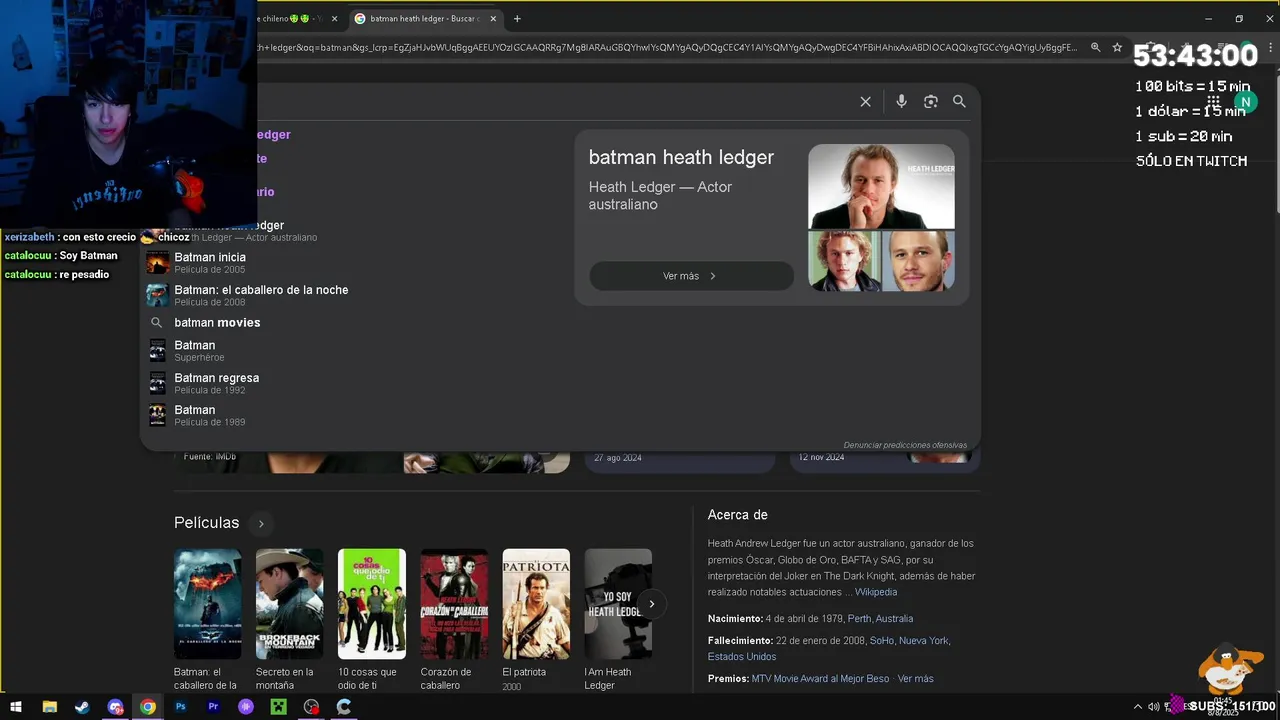Screen dimensions: 1280x720
Task: Bookmark this page with the star icon
Action: pyautogui.click(x=1117, y=47)
